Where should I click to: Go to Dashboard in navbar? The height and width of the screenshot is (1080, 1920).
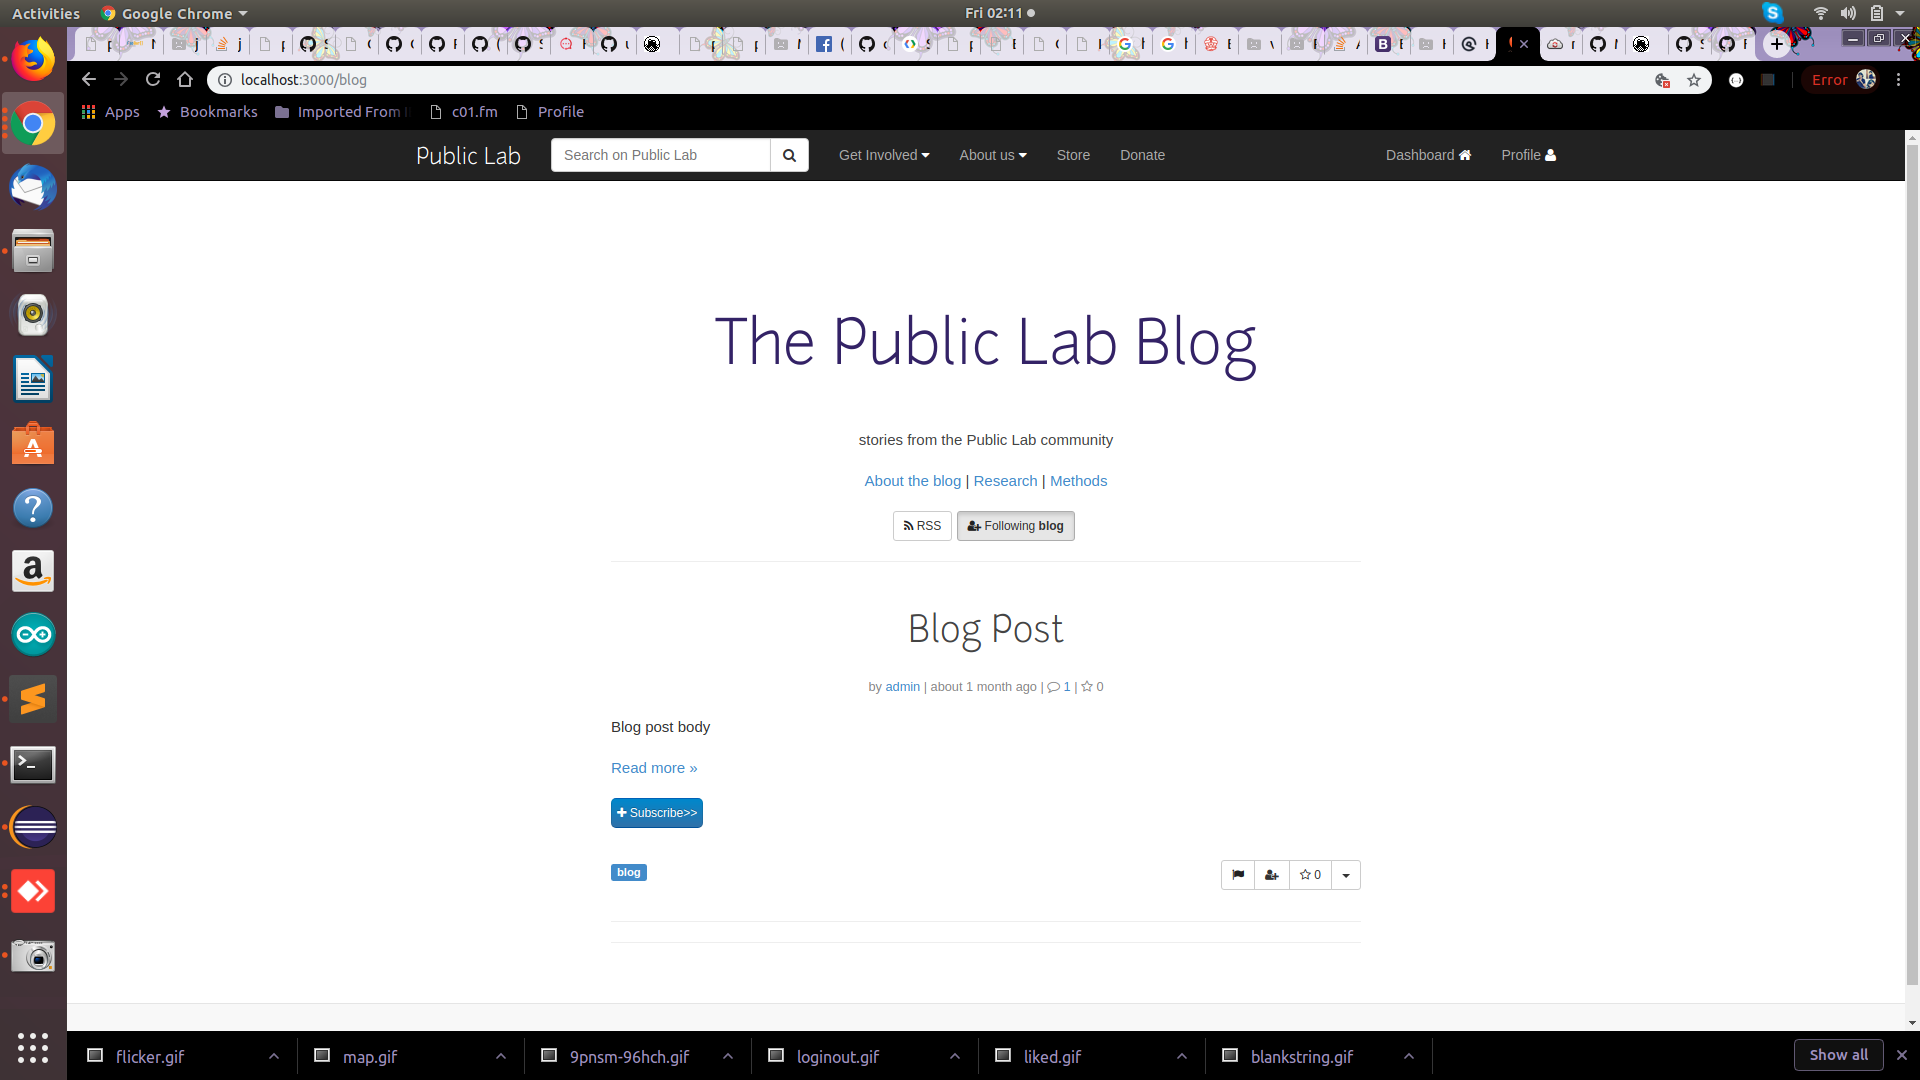pyautogui.click(x=1428, y=155)
